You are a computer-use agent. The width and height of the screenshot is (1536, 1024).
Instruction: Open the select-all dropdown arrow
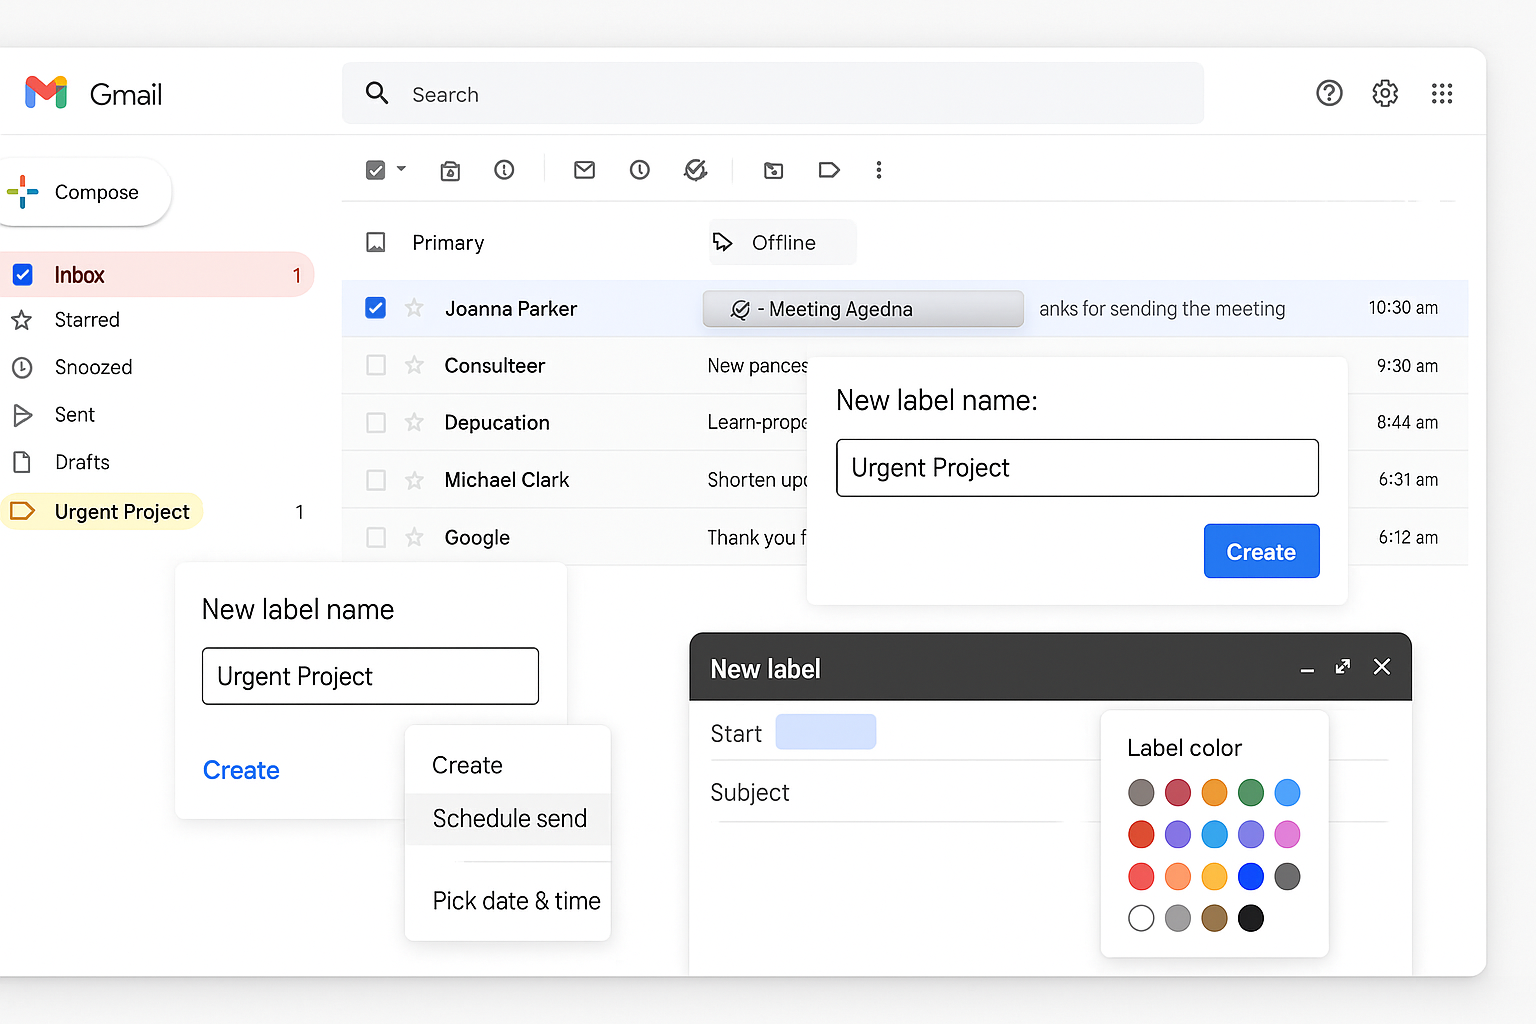401,169
